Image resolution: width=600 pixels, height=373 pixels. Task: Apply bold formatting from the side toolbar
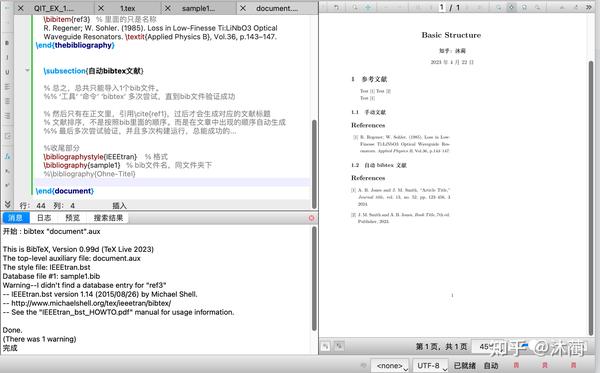coord(7,43)
